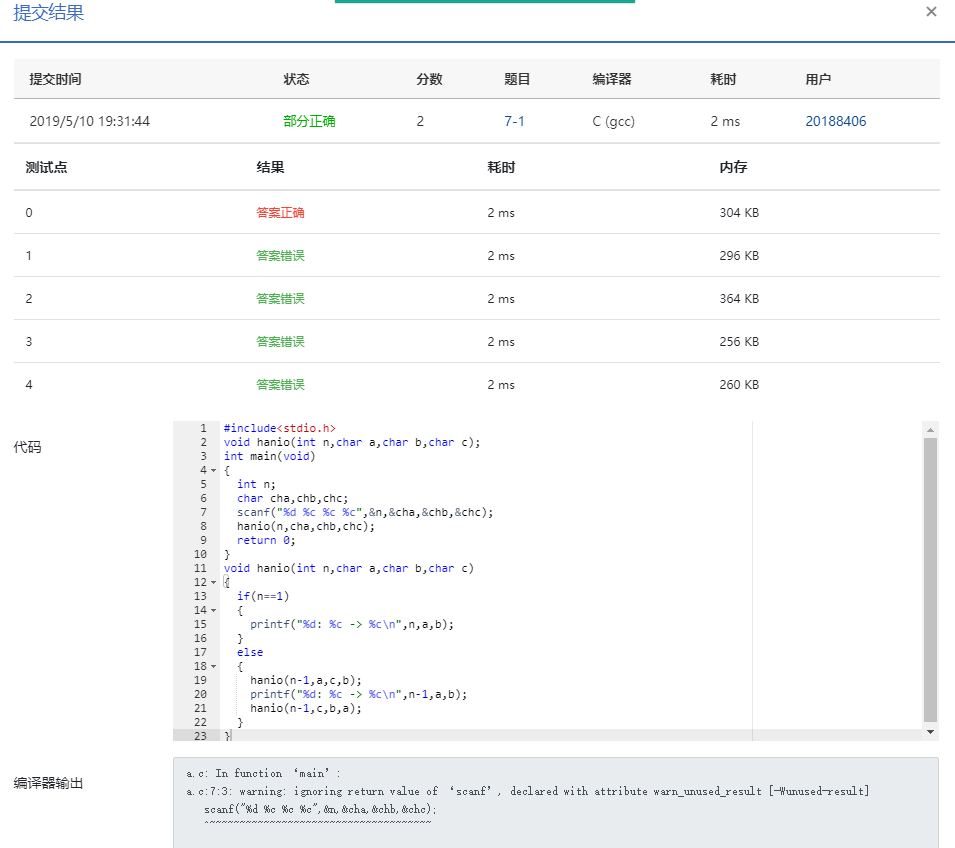Fold the else block at line 18
955x848 pixels.
(214, 666)
